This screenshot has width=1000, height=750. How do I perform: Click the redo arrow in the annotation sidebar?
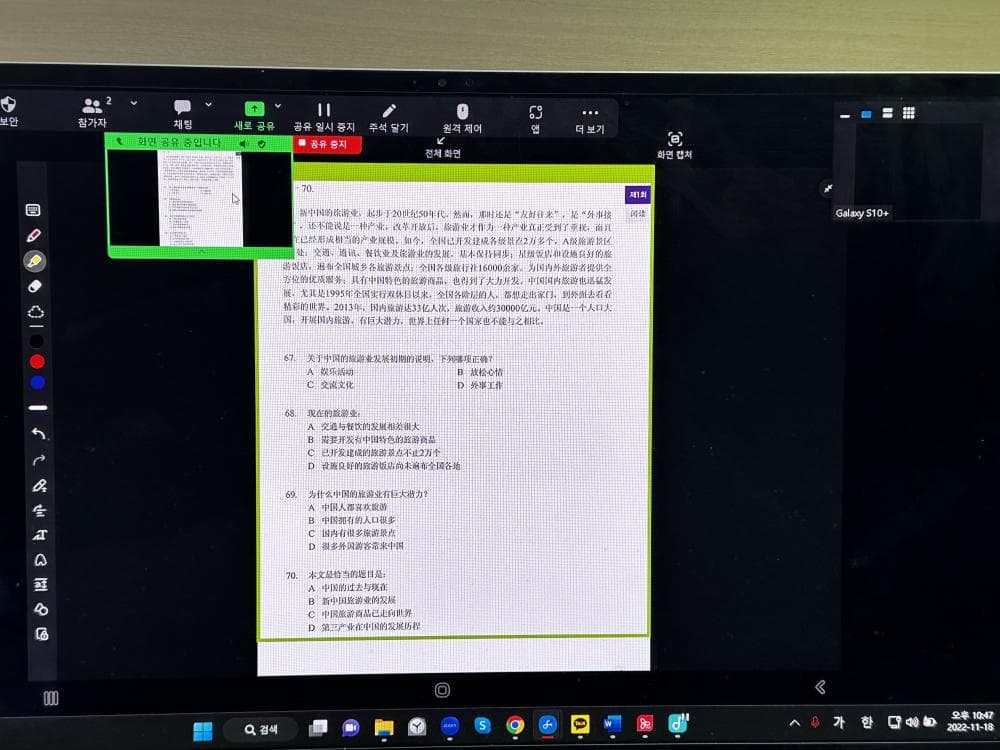[39, 460]
